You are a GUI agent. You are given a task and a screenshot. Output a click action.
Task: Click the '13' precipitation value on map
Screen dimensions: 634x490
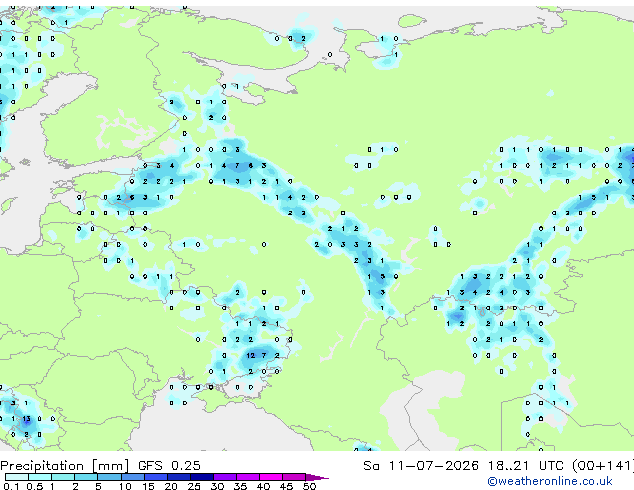click(x=26, y=419)
